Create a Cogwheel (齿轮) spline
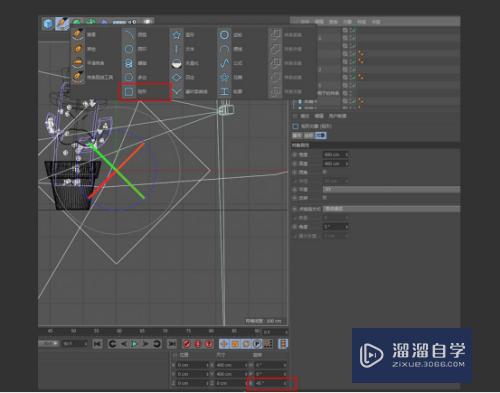The image size is (500, 393). (224, 34)
